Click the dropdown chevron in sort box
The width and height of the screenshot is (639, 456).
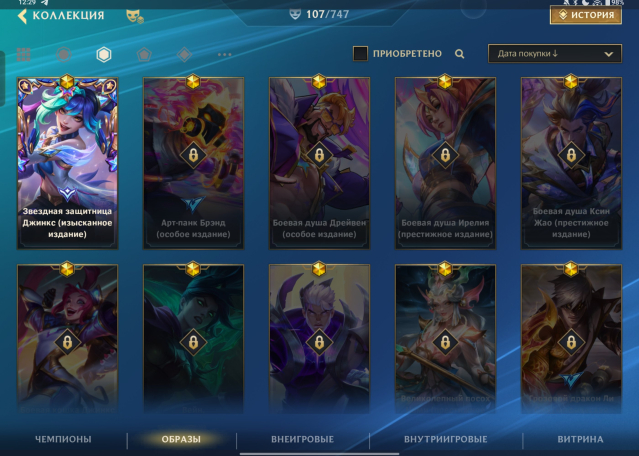[608, 54]
